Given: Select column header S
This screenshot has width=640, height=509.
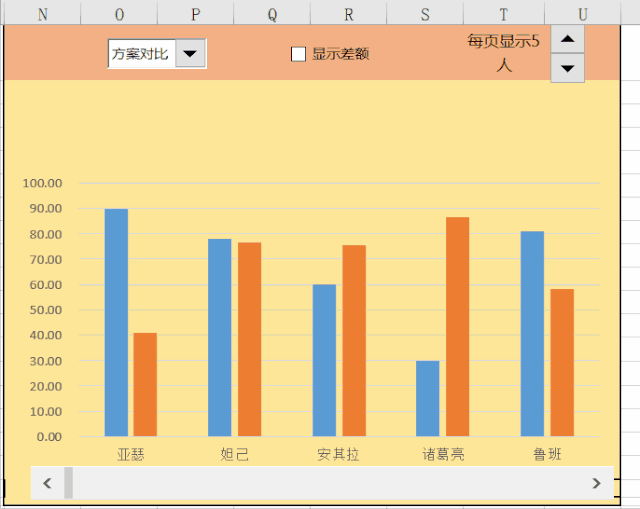Looking at the screenshot, I should click(425, 14).
